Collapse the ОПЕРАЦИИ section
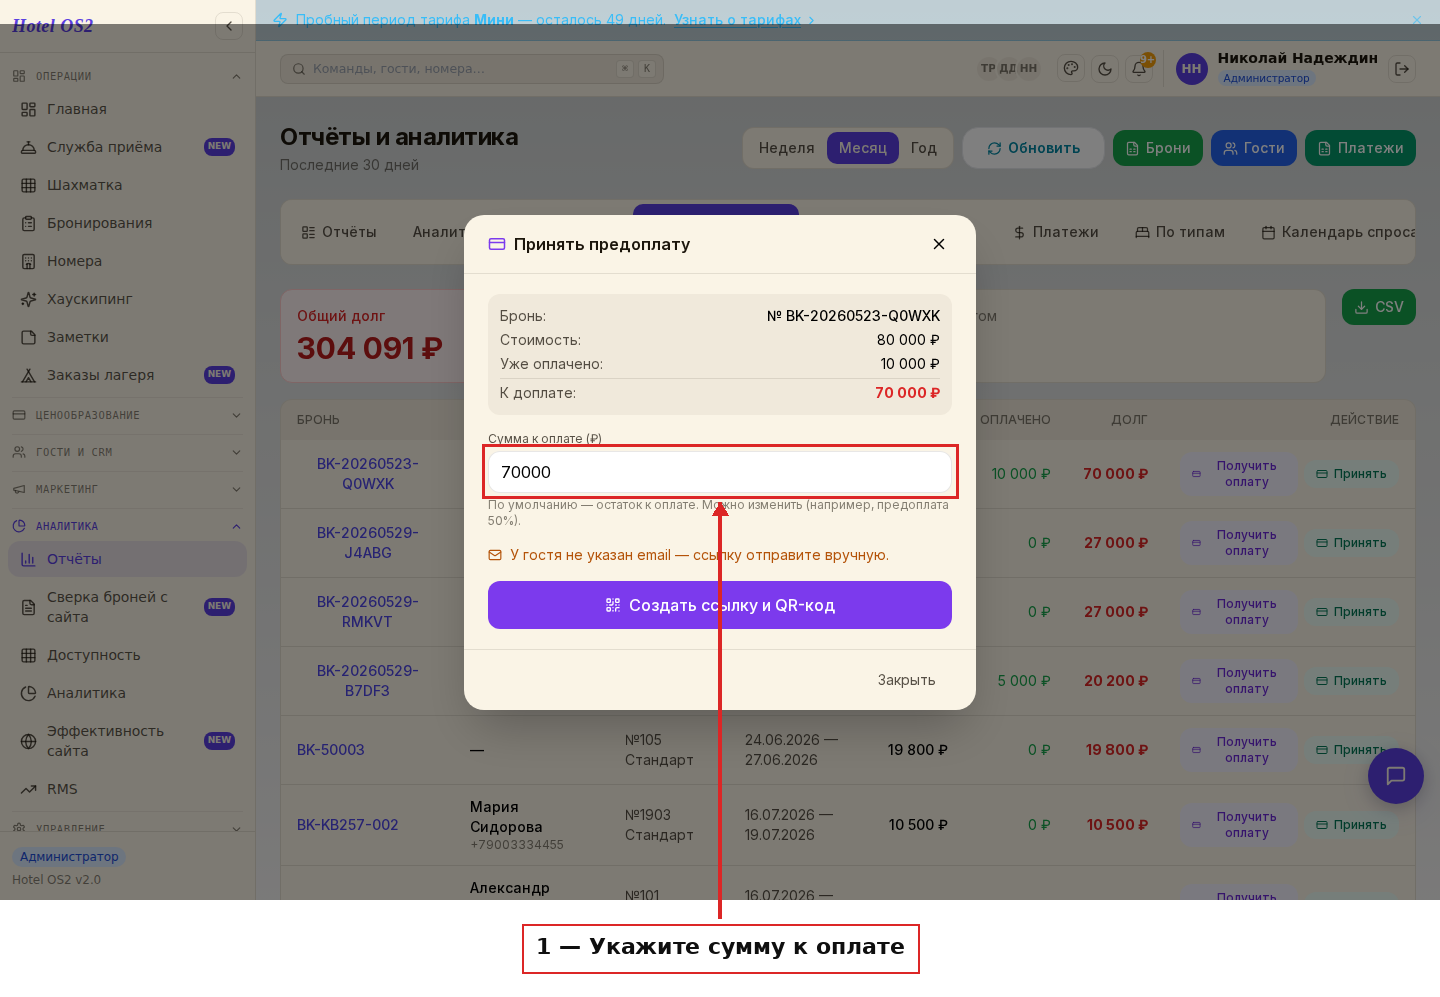 [127, 76]
